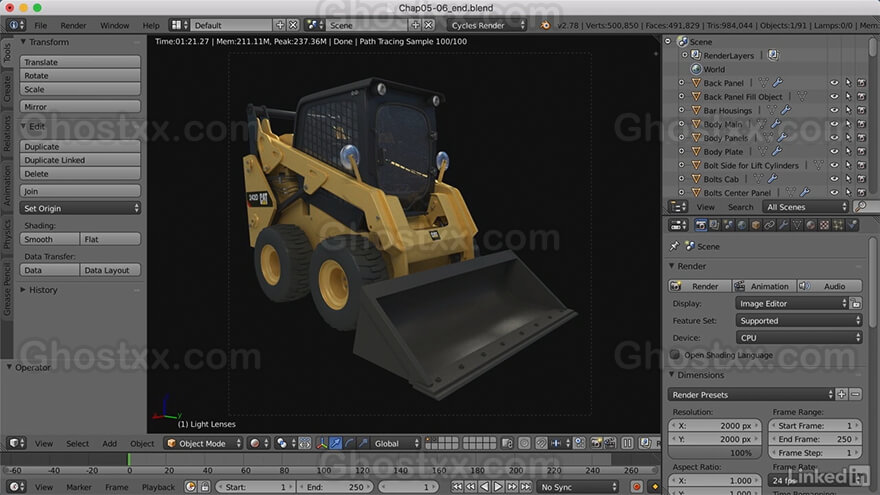Toggle selectability arrow for Bar Housings

pyautogui.click(x=848, y=111)
